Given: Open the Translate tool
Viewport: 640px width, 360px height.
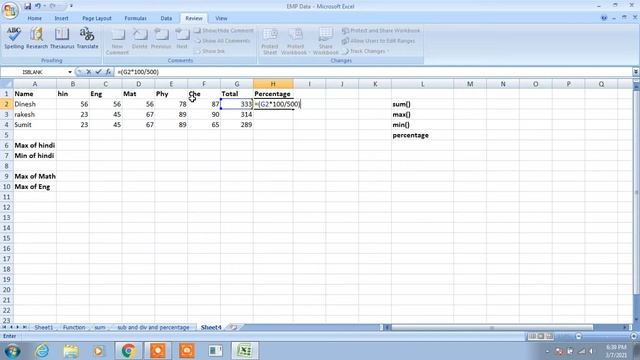Looking at the screenshot, I should pyautogui.click(x=87, y=38).
